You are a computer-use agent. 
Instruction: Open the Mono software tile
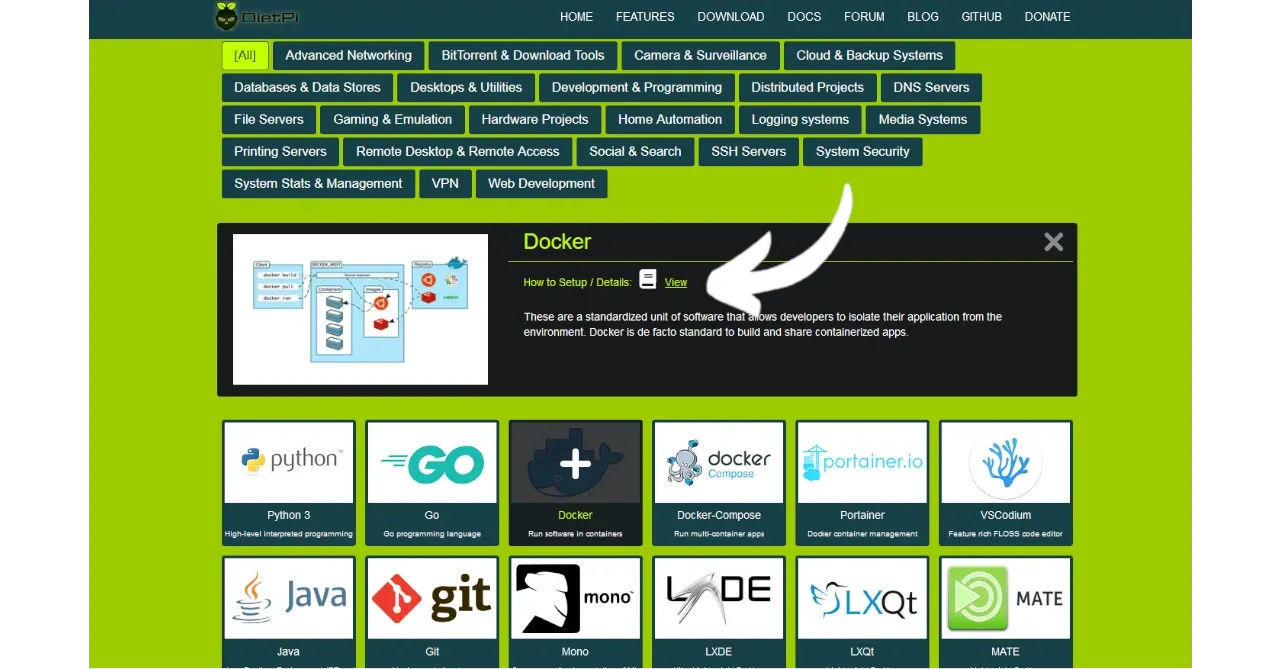[575, 598]
